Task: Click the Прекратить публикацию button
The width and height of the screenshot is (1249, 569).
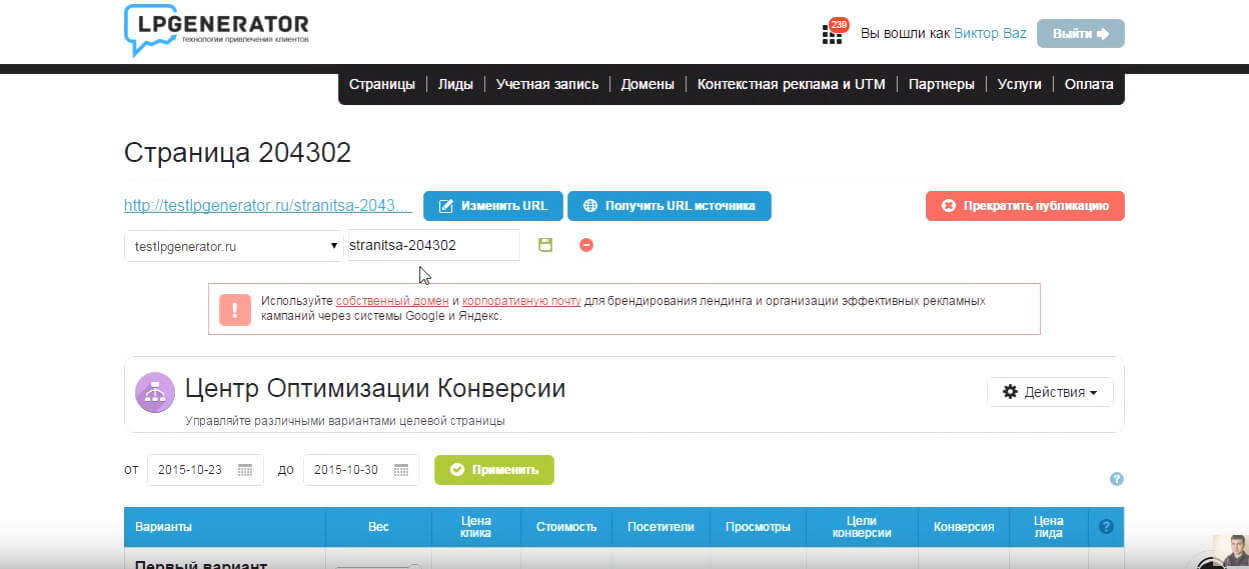Action: pyautogui.click(x=1025, y=206)
